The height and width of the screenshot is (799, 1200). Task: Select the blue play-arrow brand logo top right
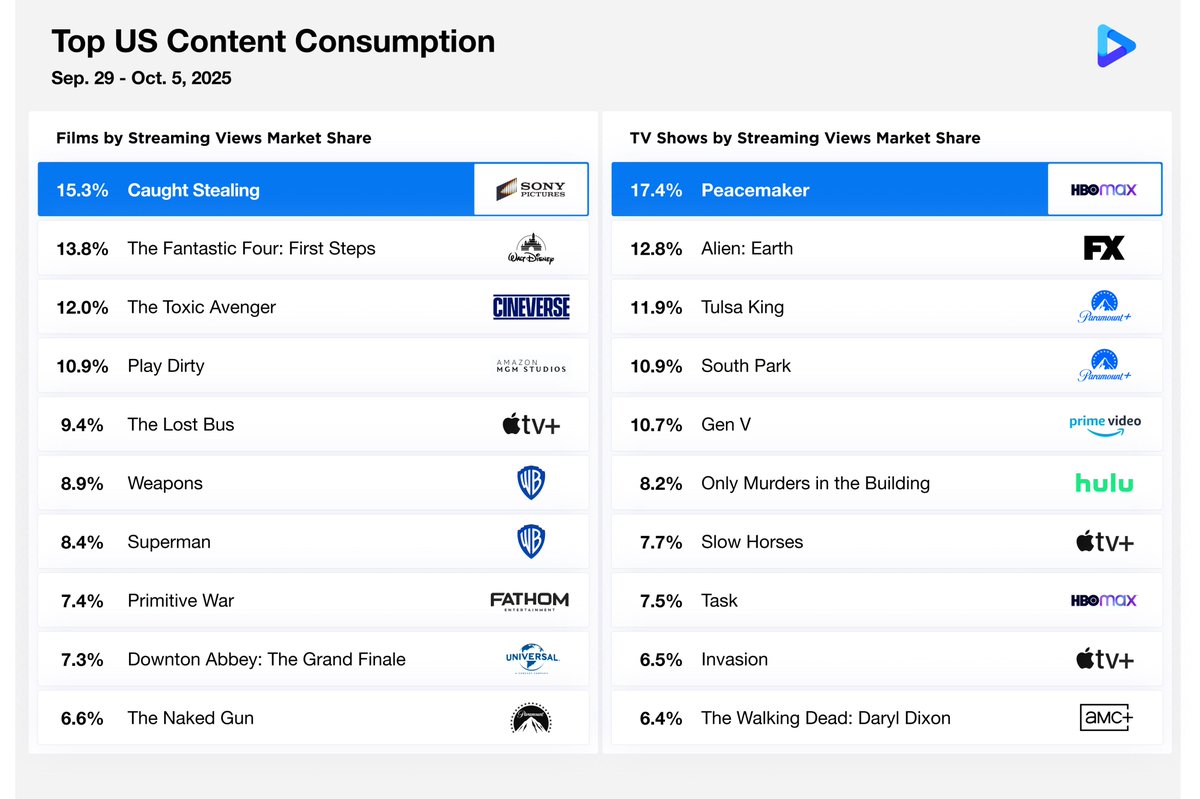coord(1116,45)
